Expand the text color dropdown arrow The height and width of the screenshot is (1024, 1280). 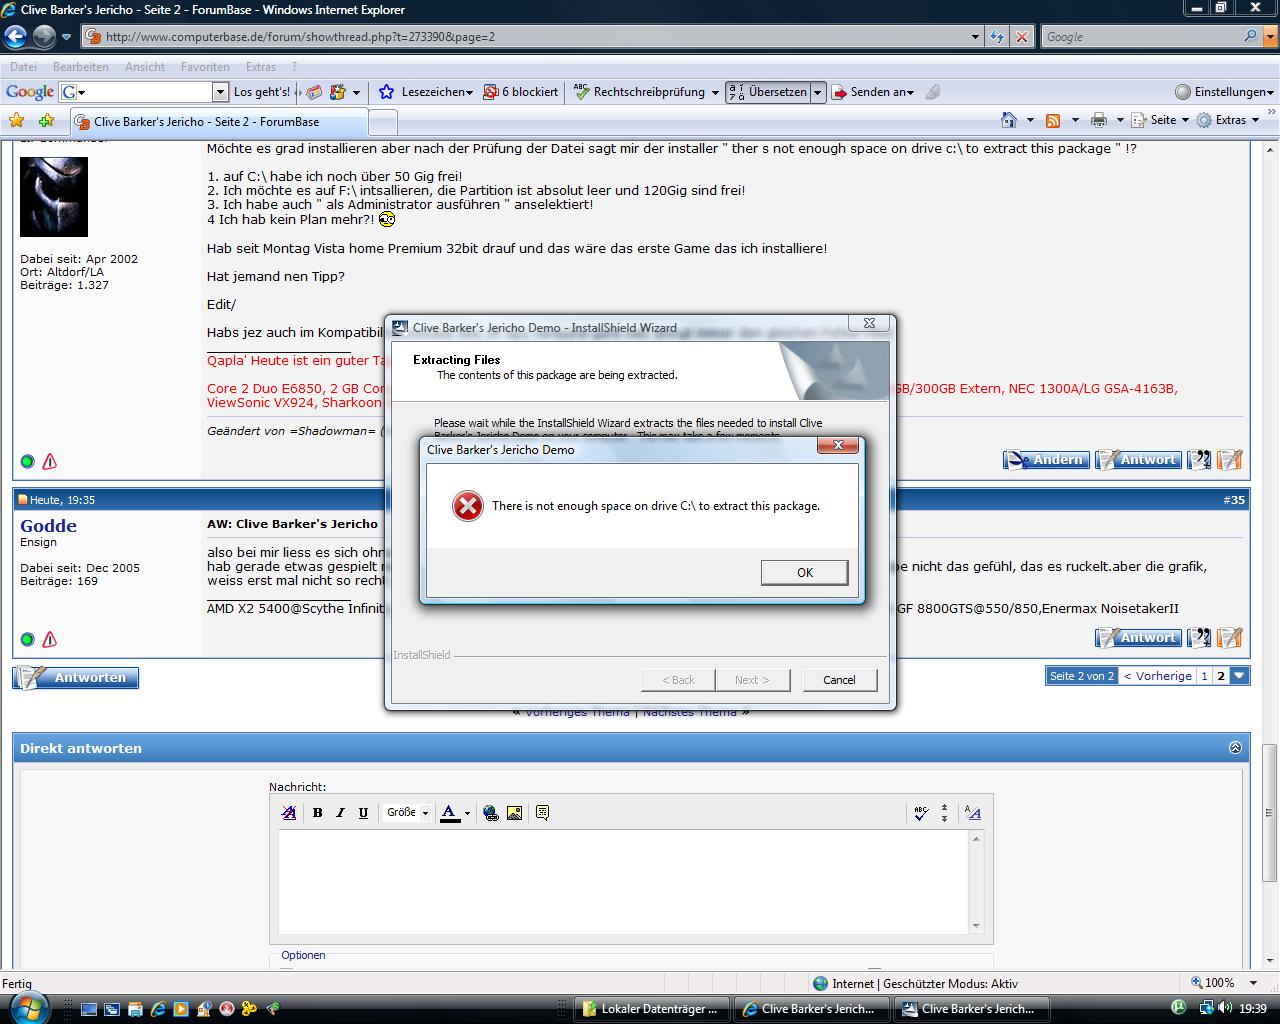pyautogui.click(x=467, y=813)
